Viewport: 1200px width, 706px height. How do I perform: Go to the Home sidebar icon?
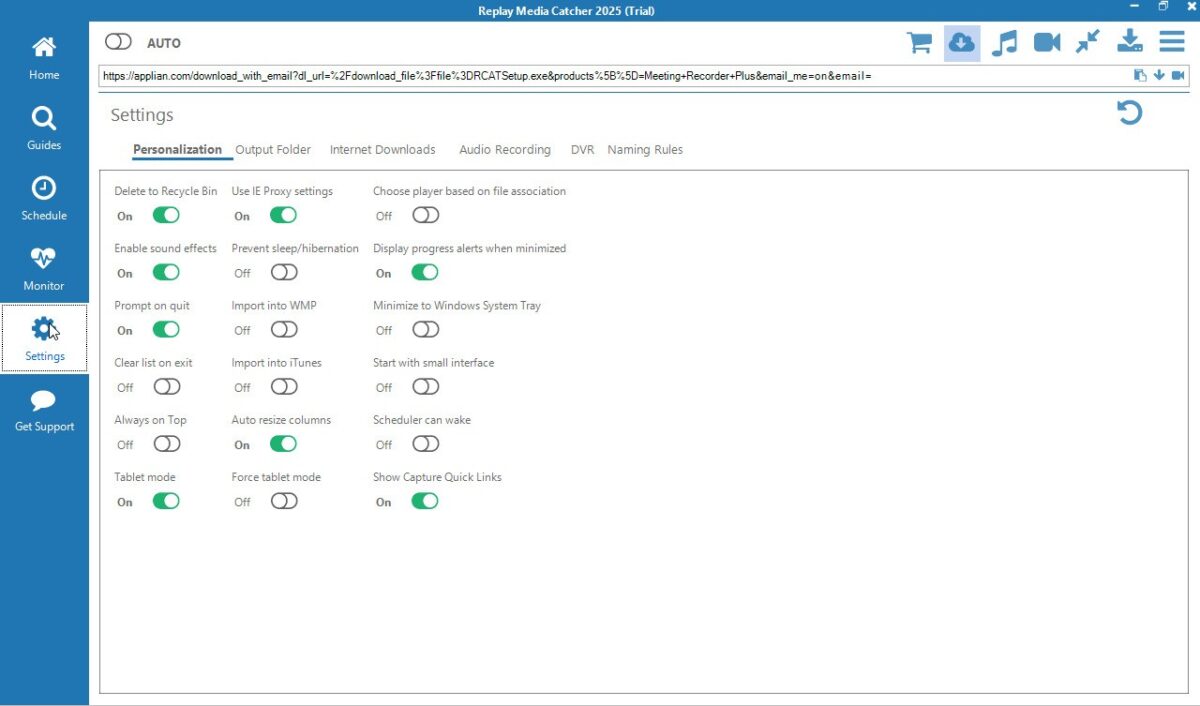click(x=44, y=58)
